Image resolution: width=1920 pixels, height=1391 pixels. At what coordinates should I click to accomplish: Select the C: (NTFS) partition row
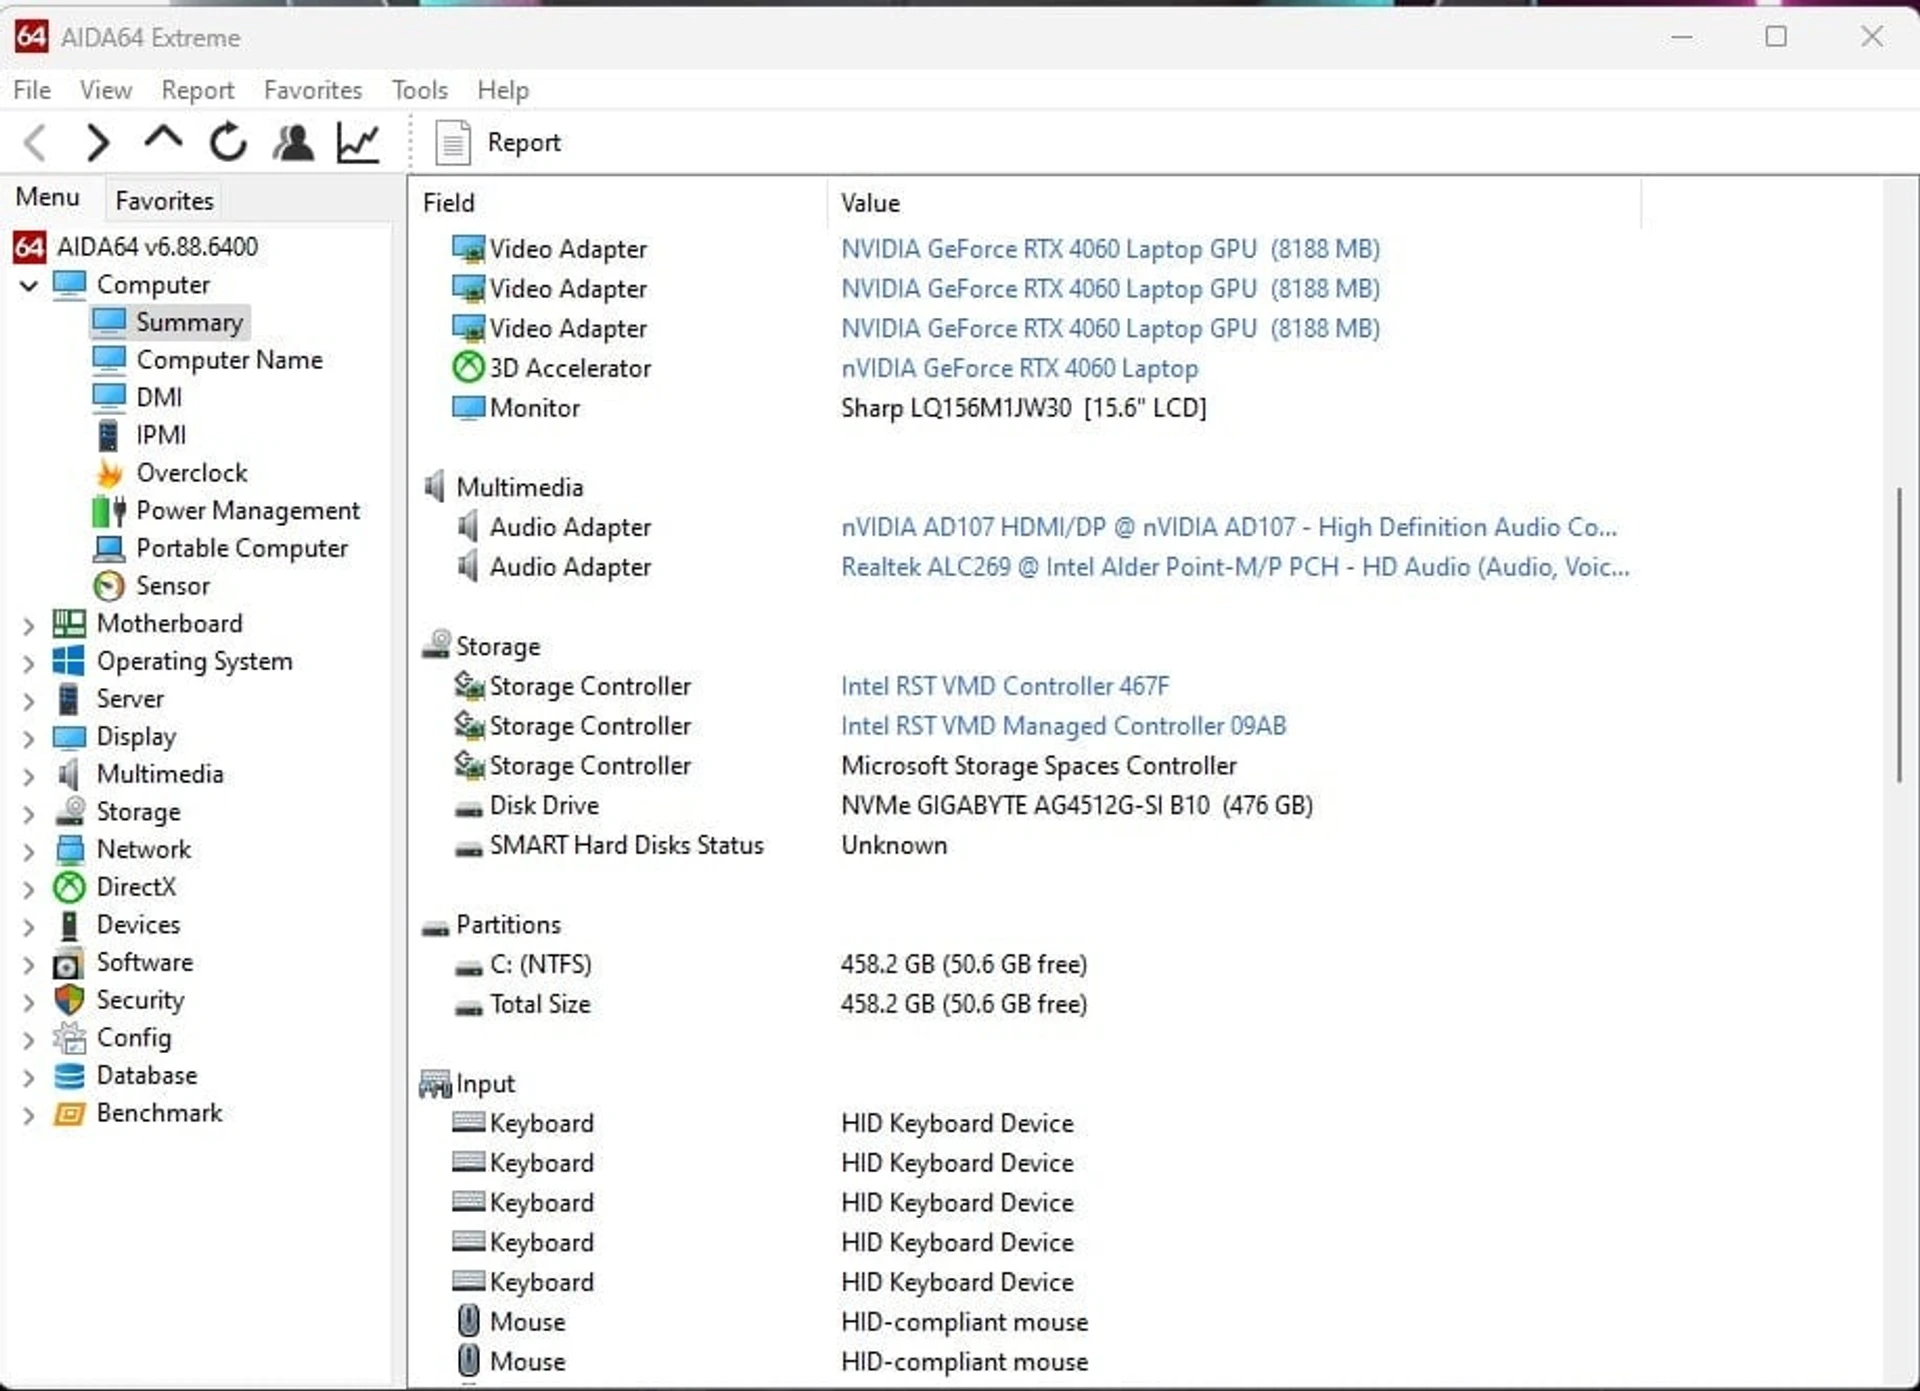click(770, 964)
